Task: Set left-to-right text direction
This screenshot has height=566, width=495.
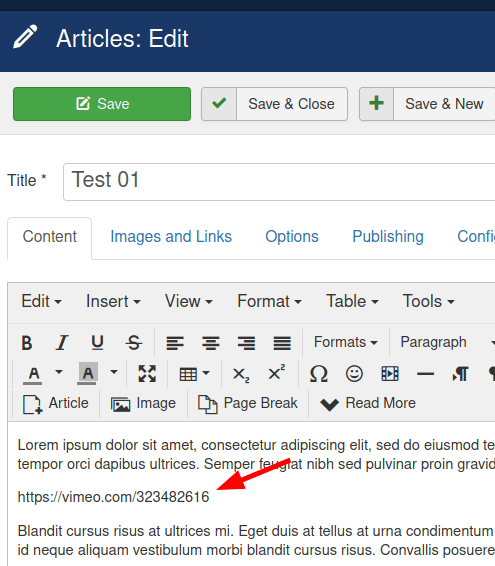Action: point(461,374)
